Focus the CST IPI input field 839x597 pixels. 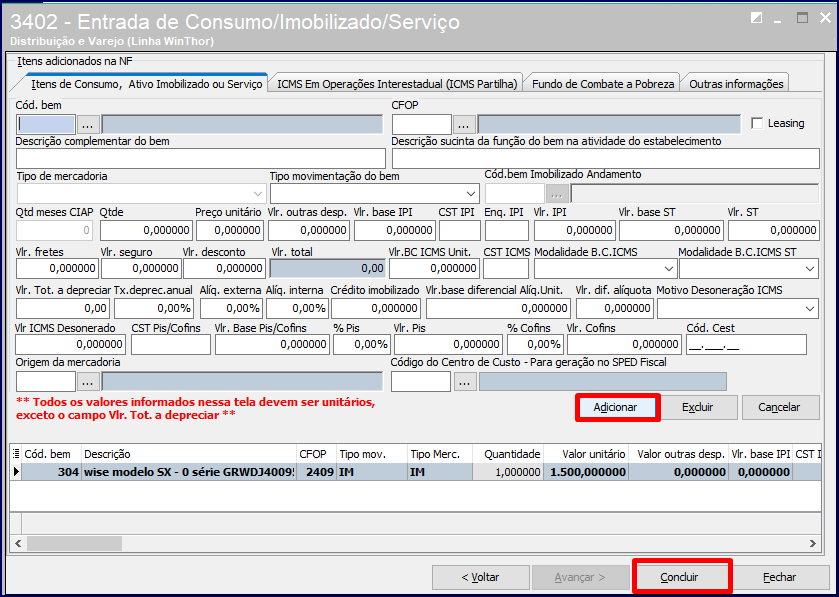click(x=460, y=231)
